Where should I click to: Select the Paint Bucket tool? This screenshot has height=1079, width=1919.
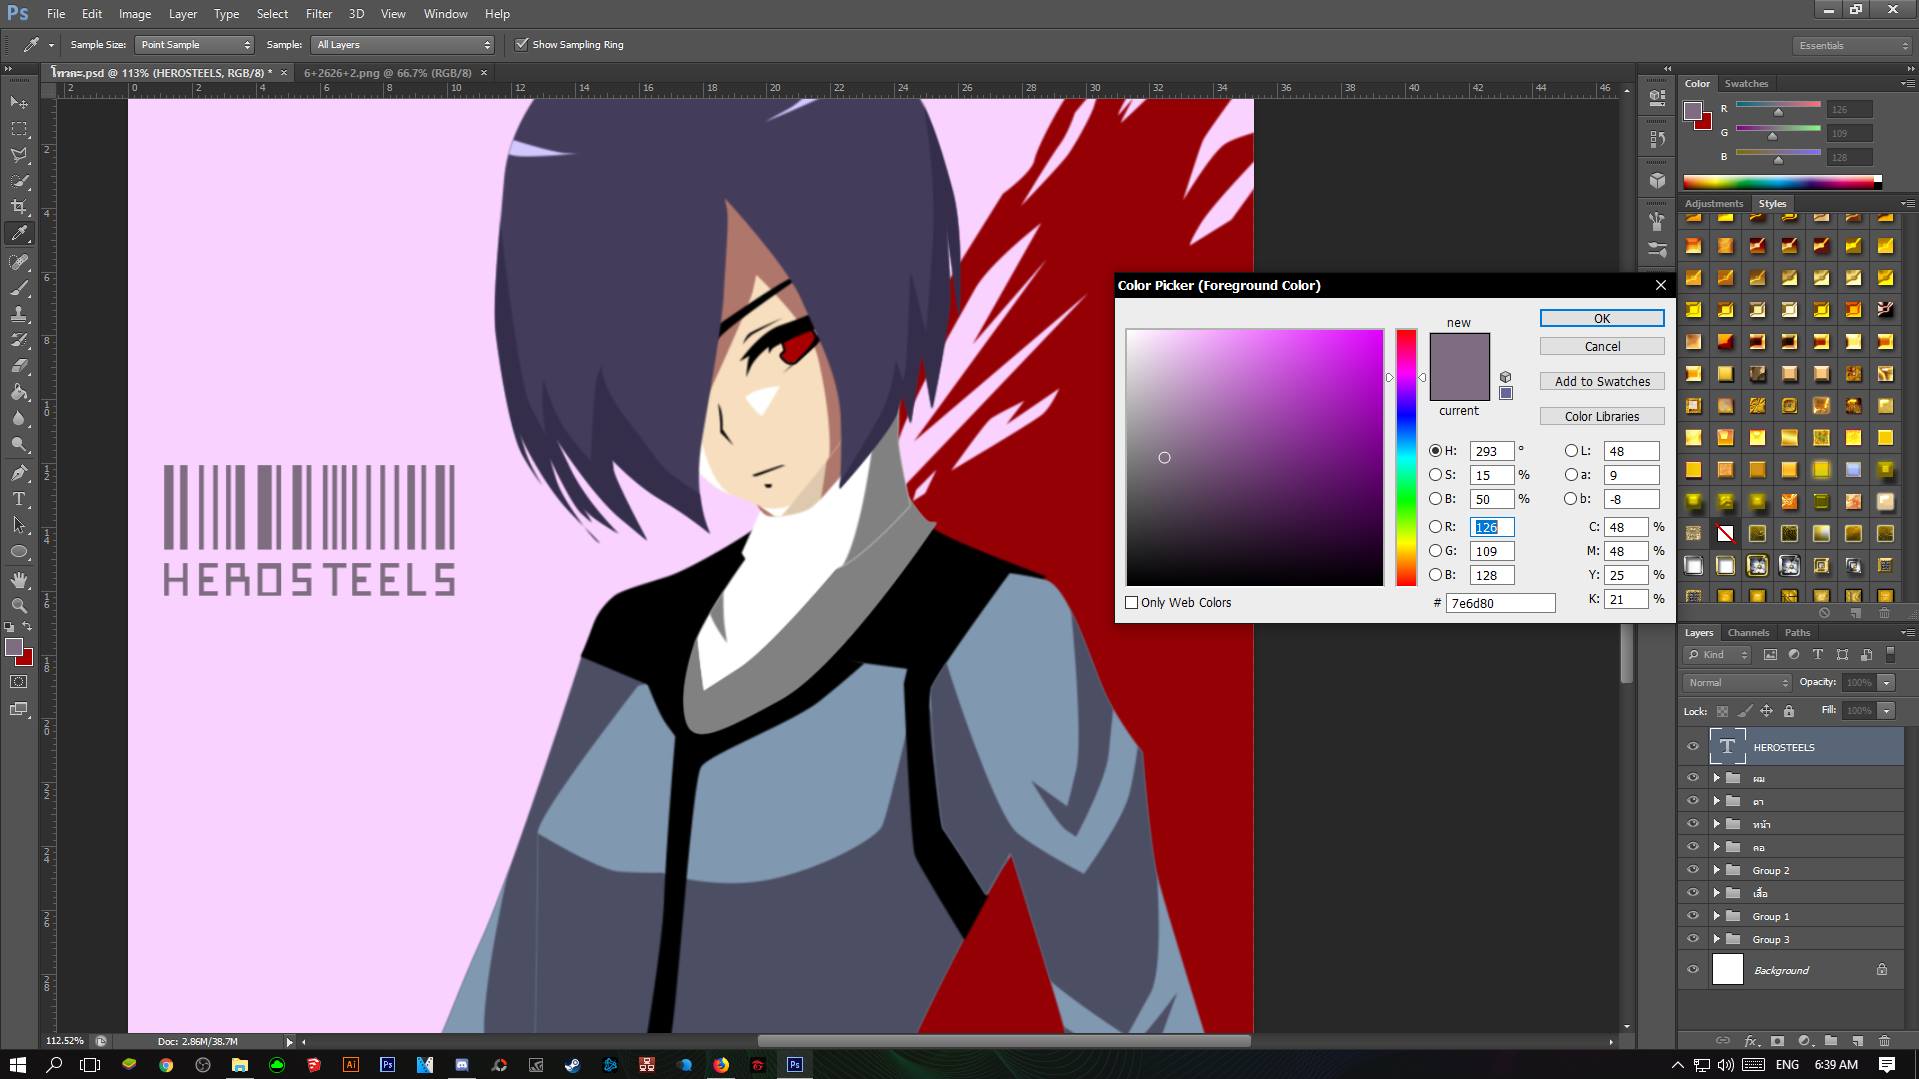[x=19, y=392]
